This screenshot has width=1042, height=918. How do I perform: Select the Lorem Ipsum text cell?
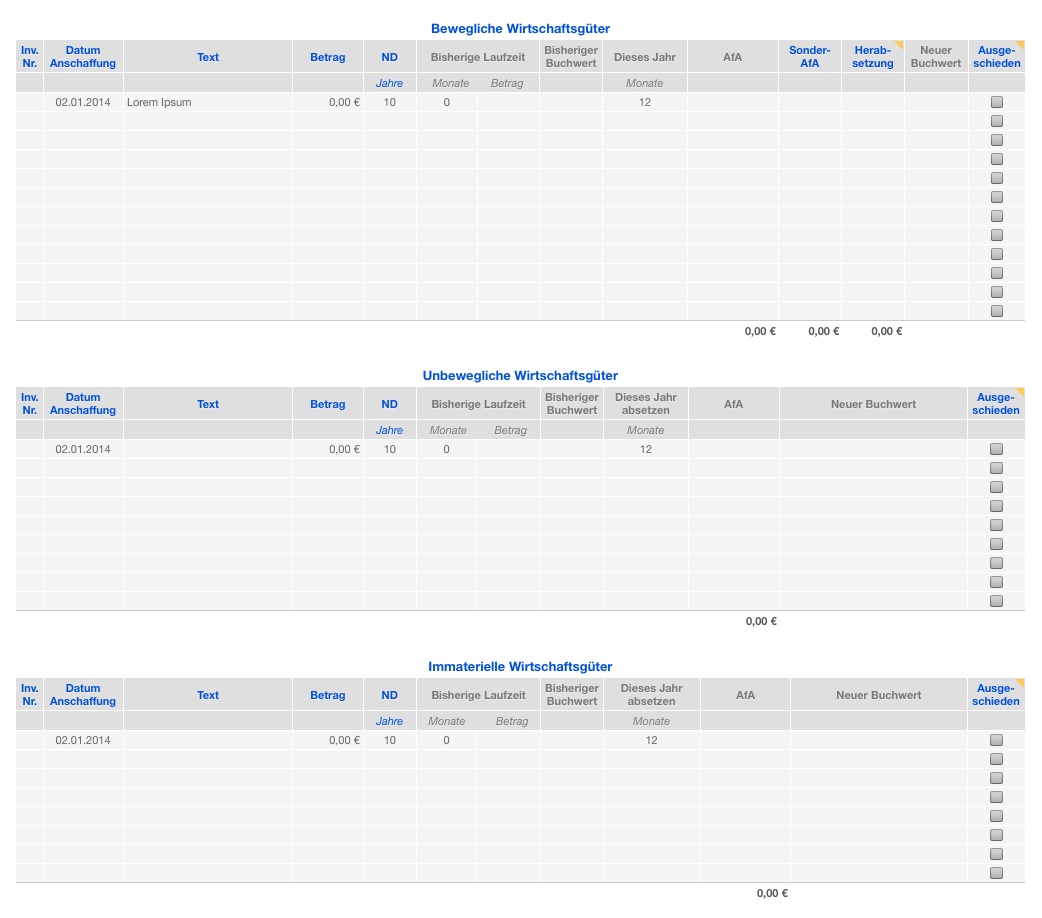click(x=159, y=102)
